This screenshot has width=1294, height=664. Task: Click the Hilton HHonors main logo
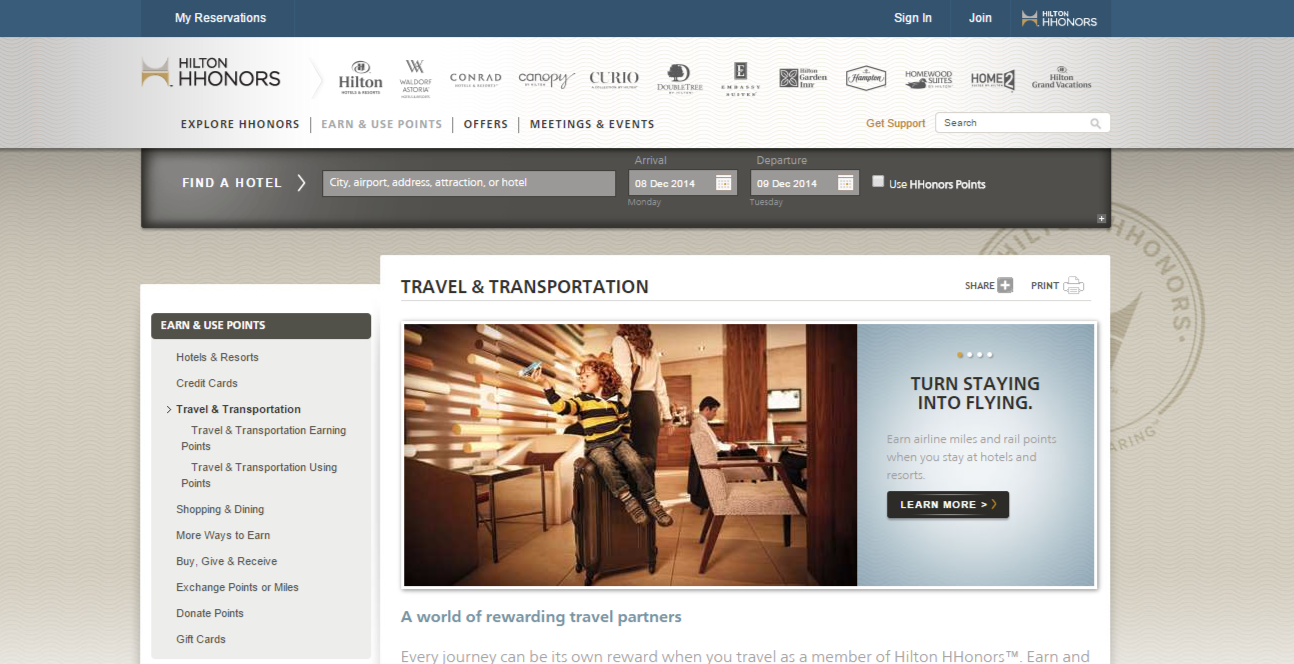tap(211, 72)
